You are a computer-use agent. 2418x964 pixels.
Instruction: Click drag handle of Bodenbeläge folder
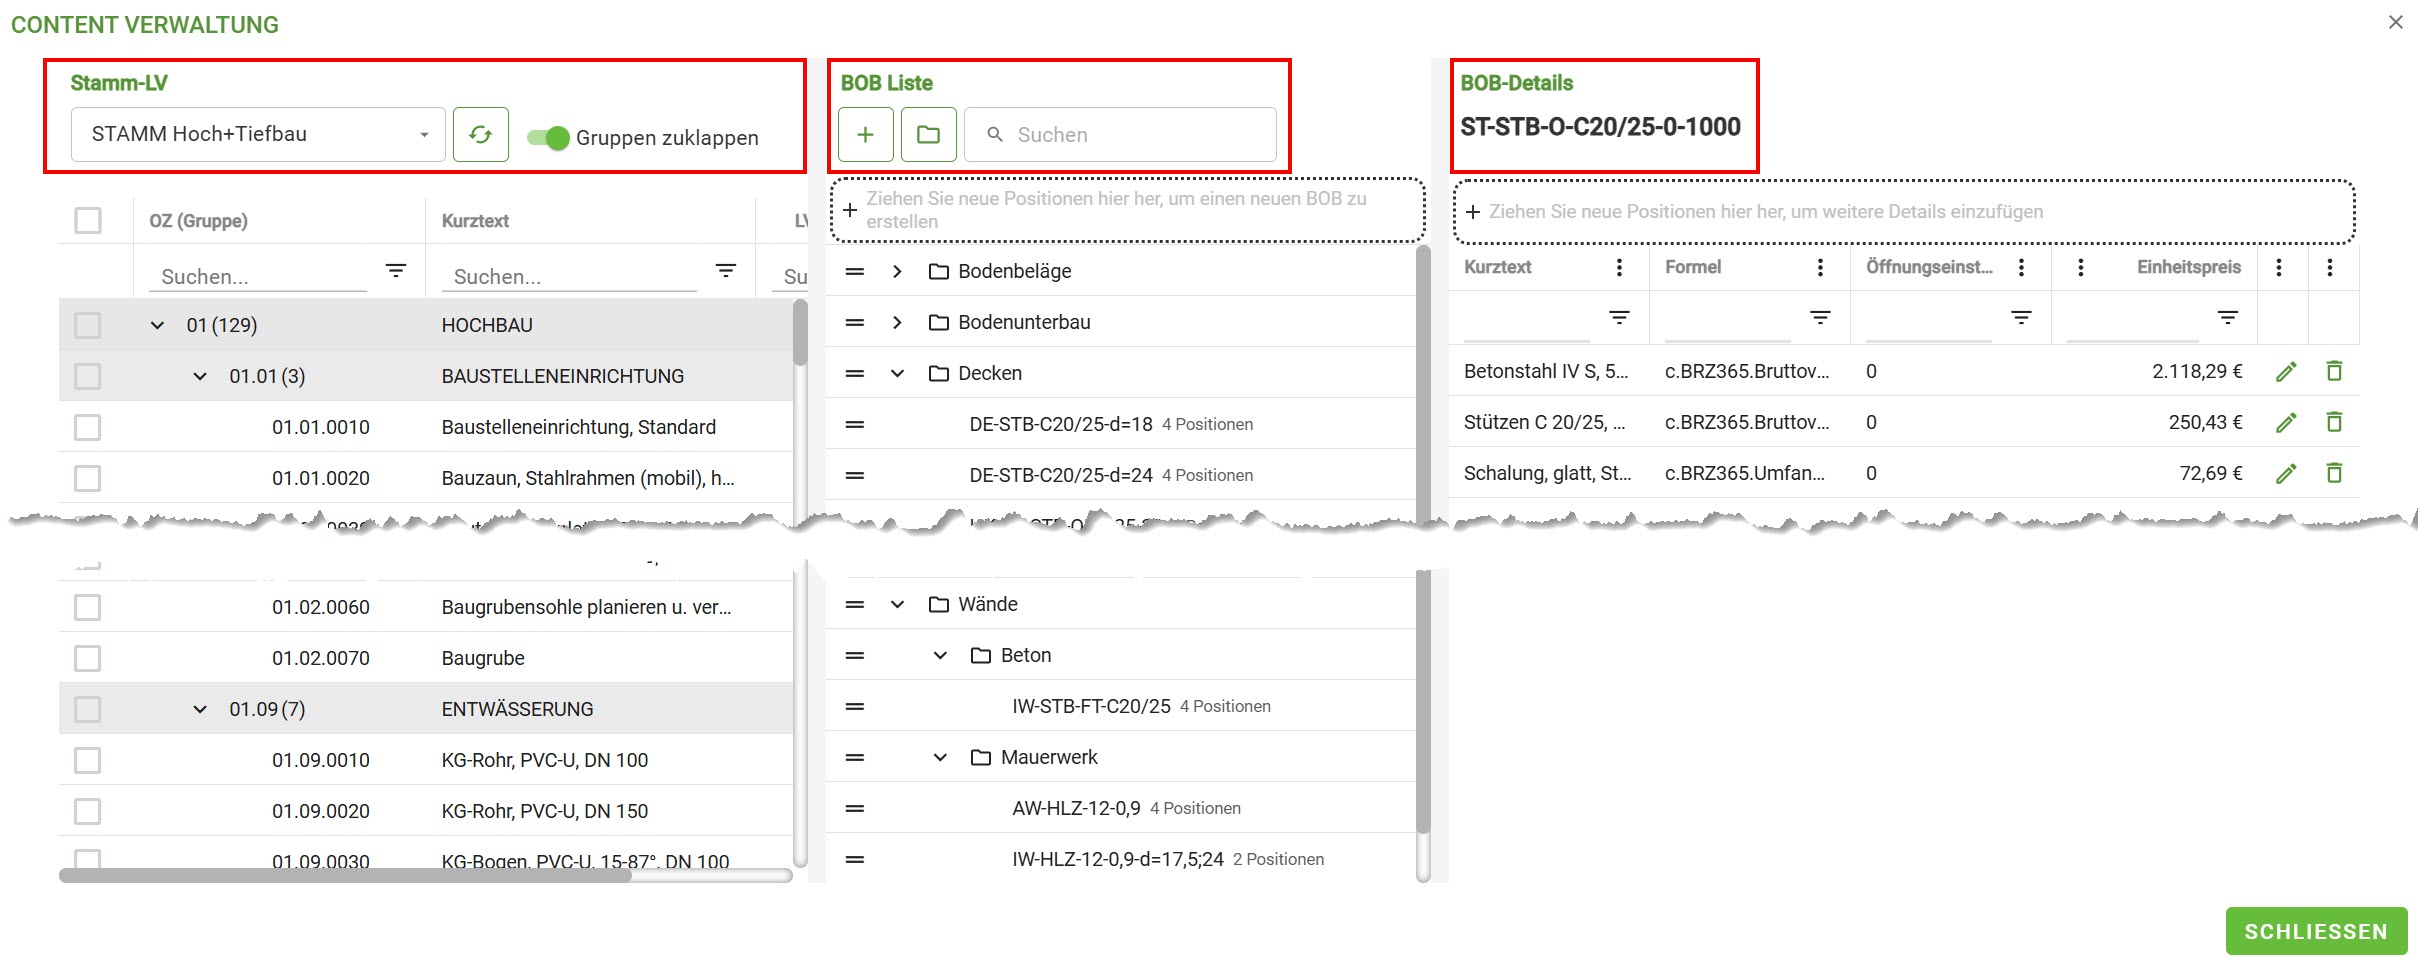(x=854, y=272)
